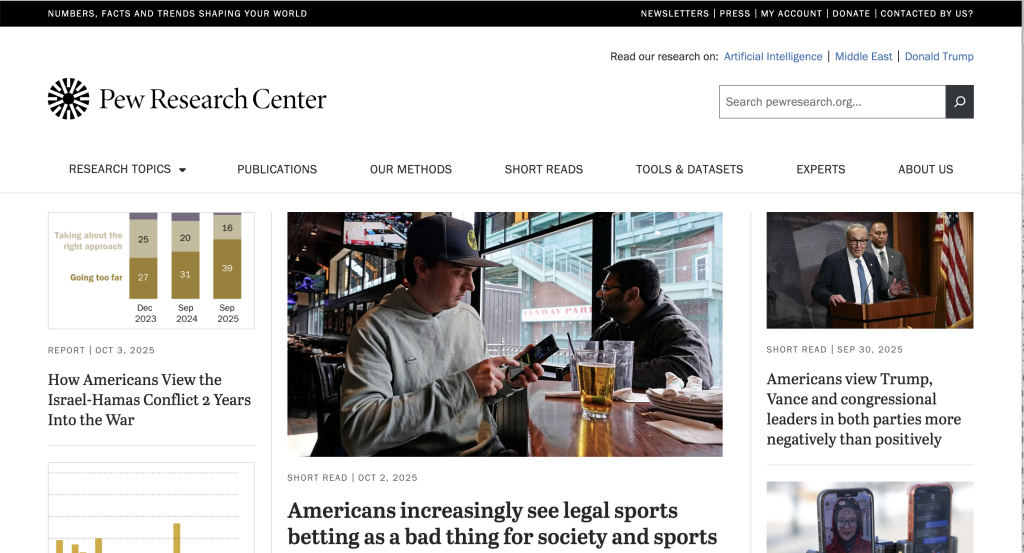Image resolution: width=1024 pixels, height=553 pixels.
Task: Open the Publications menu item
Action: point(277,169)
